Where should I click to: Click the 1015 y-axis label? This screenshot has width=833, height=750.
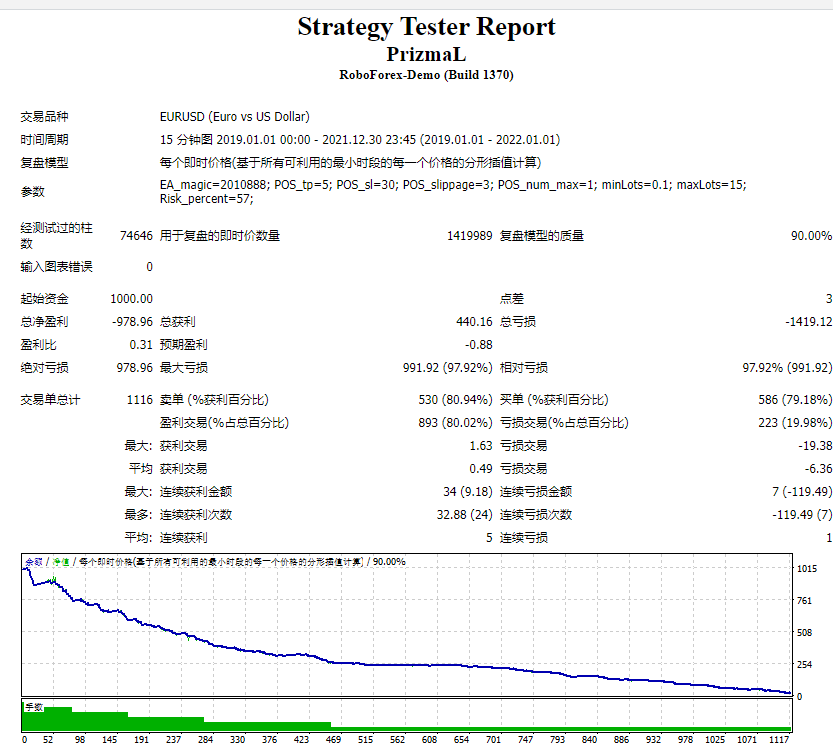click(806, 569)
